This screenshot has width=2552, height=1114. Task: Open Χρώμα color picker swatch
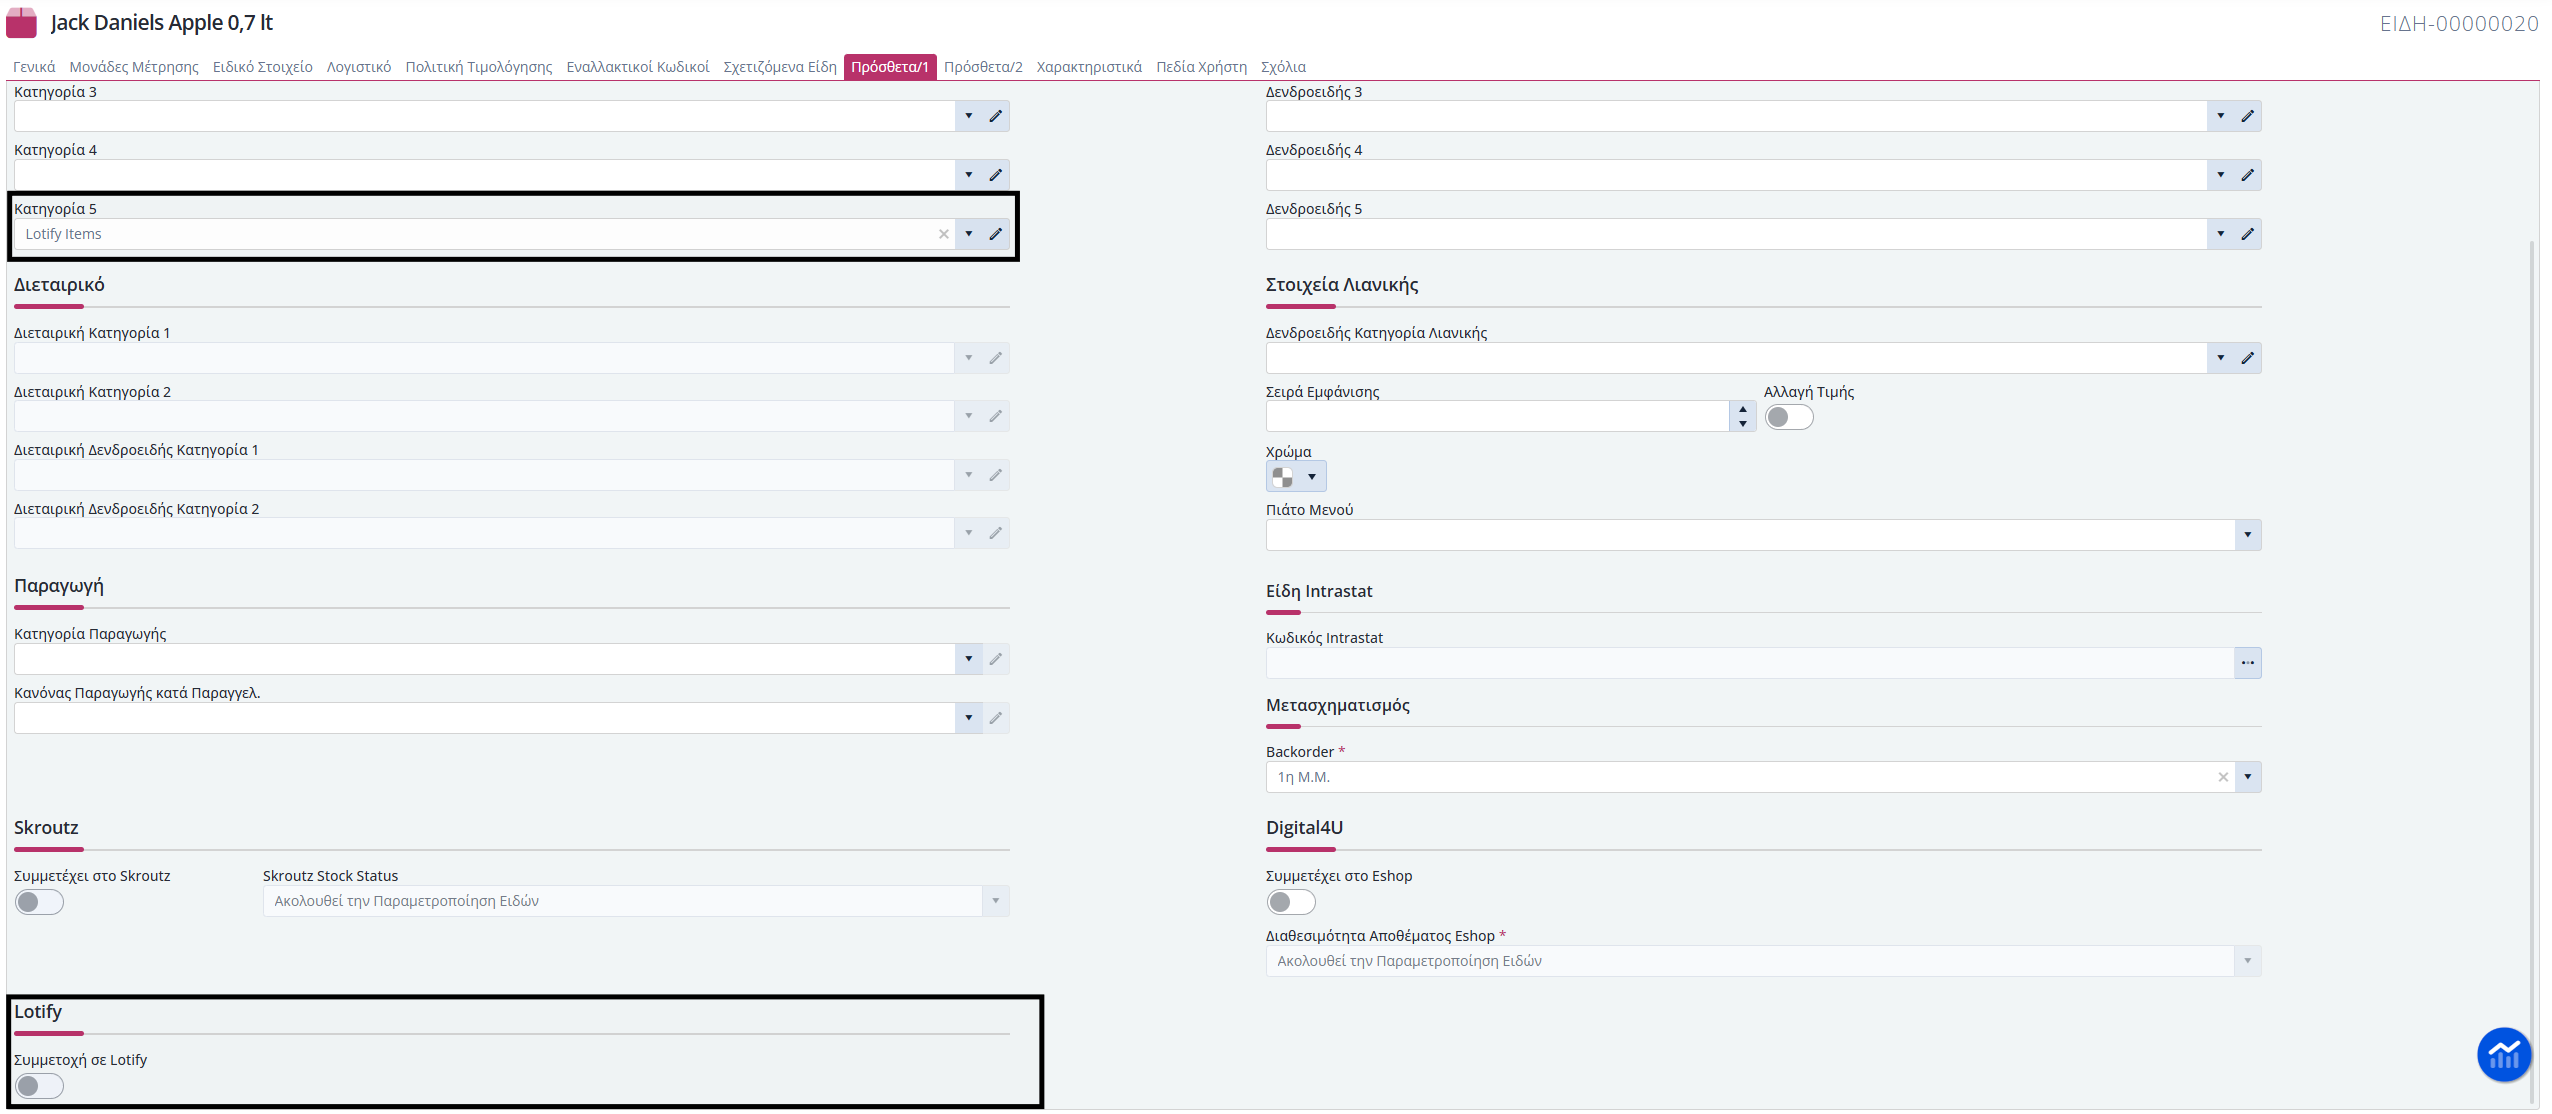click(1296, 476)
